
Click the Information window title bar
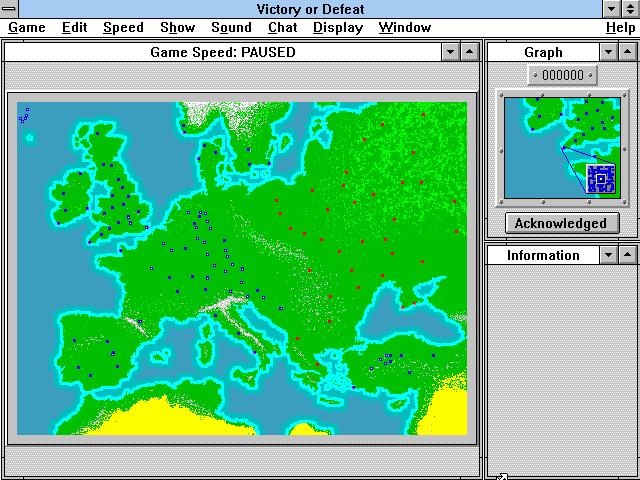point(543,255)
